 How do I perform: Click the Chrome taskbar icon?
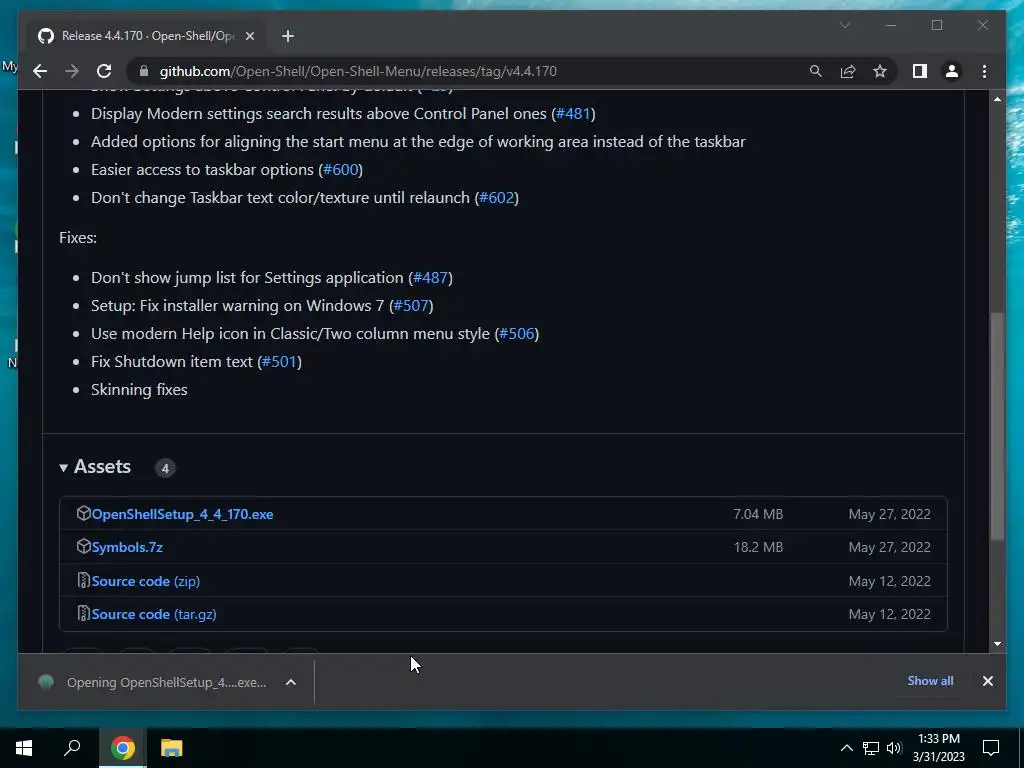(122, 748)
